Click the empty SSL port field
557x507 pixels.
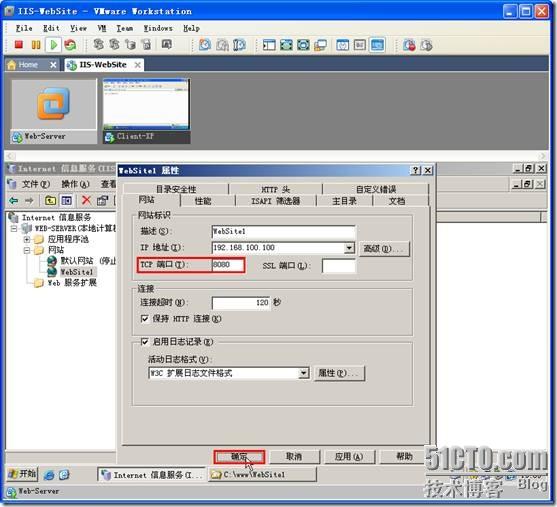pos(339,266)
